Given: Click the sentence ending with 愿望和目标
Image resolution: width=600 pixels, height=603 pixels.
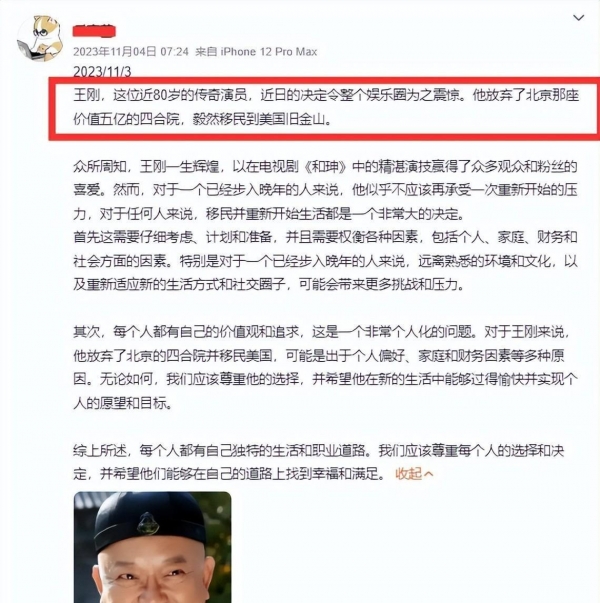Looking at the screenshot, I should [325, 391].
